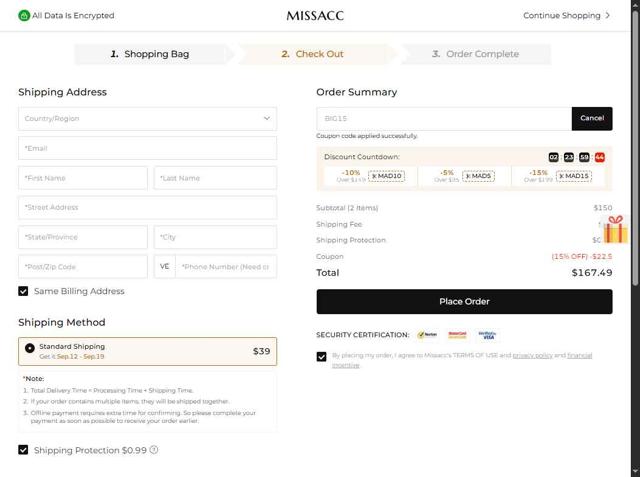
Task: Click the Verified by Visa badge
Action: (487, 335)
